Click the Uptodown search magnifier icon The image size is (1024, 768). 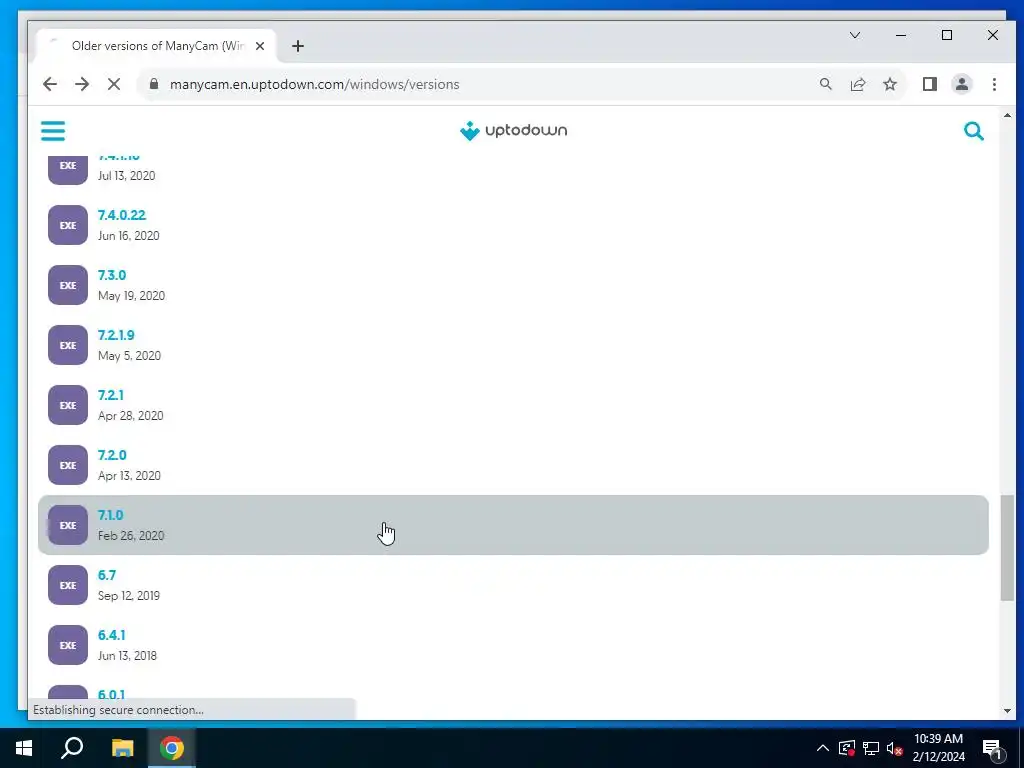[974, 131]
